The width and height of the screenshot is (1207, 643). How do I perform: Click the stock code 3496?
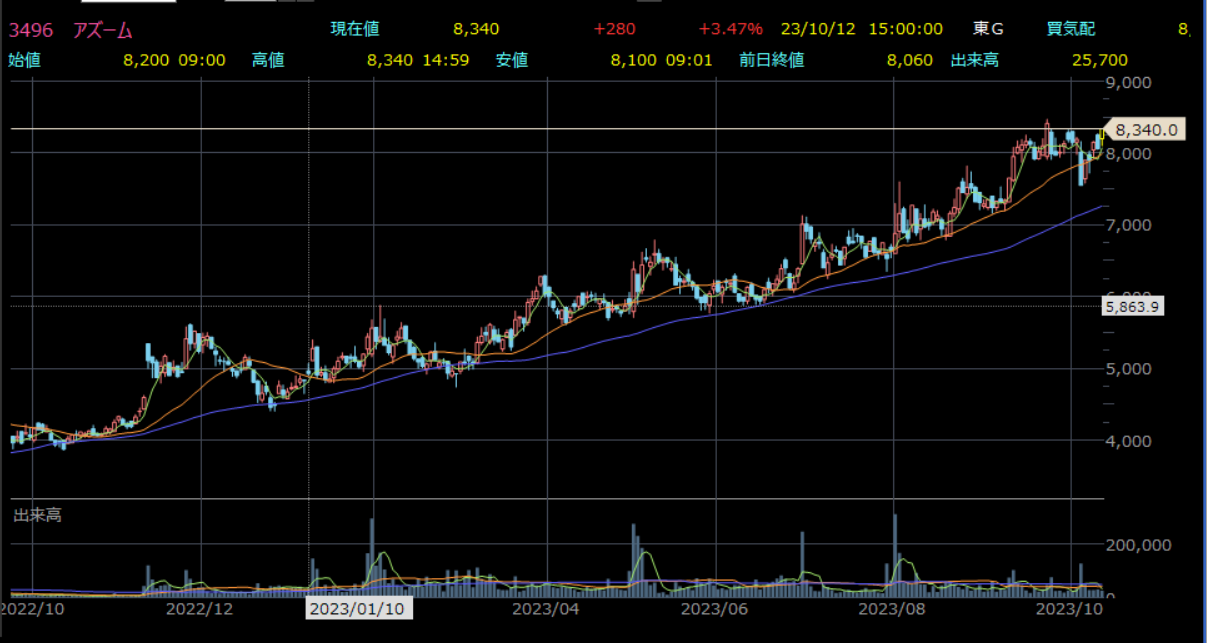(30, 29)
